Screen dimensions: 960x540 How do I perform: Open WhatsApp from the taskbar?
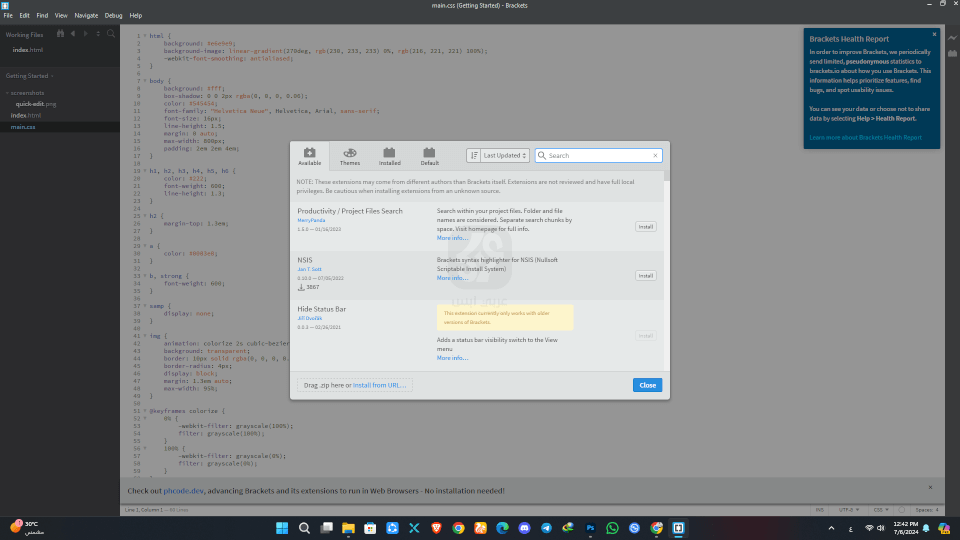[612, 527]
